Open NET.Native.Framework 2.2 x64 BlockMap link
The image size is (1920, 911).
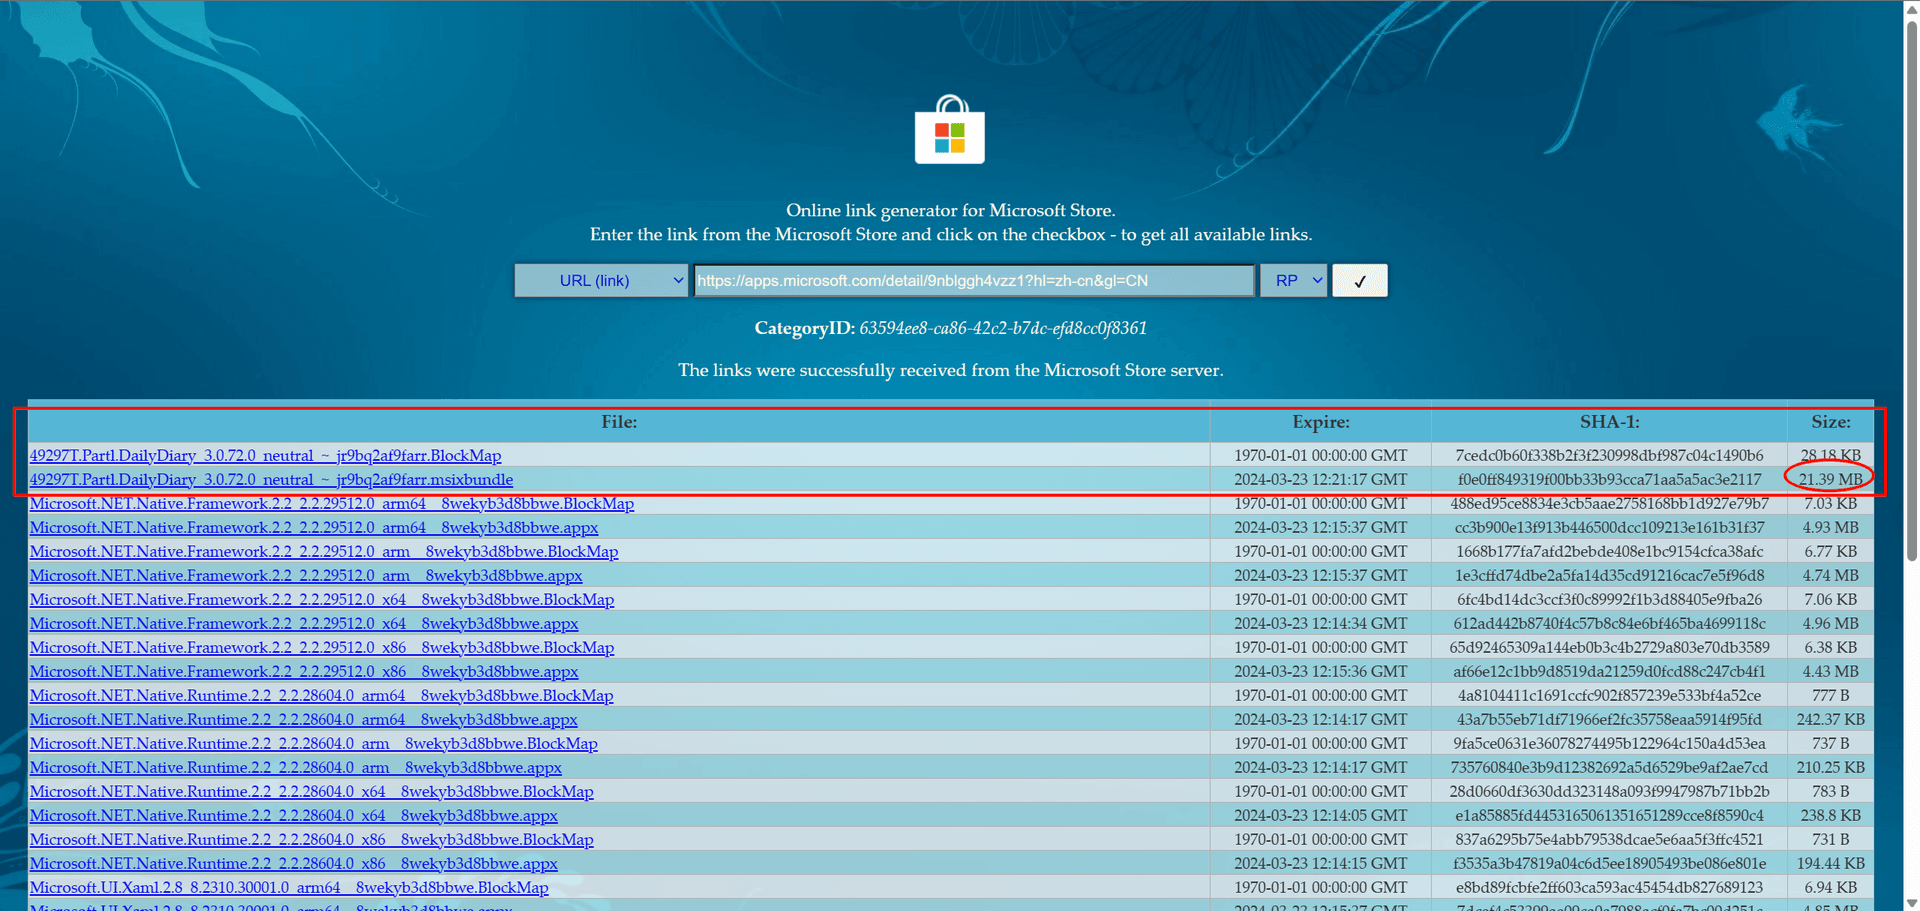[x=322, y=600]
